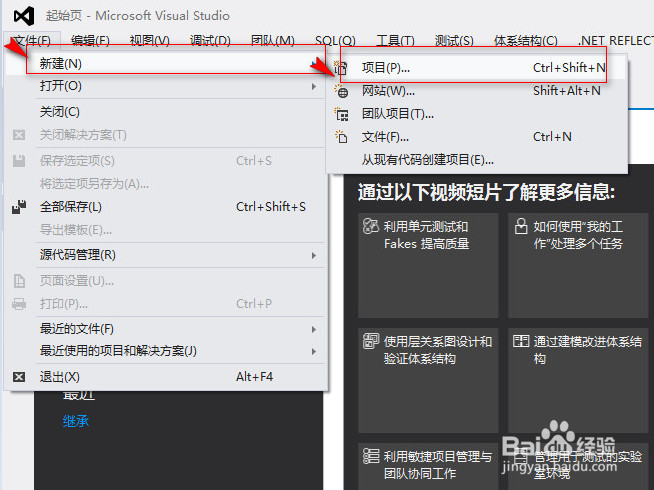Click the floppy disk icon beside 保存选定项

point(19,161)
